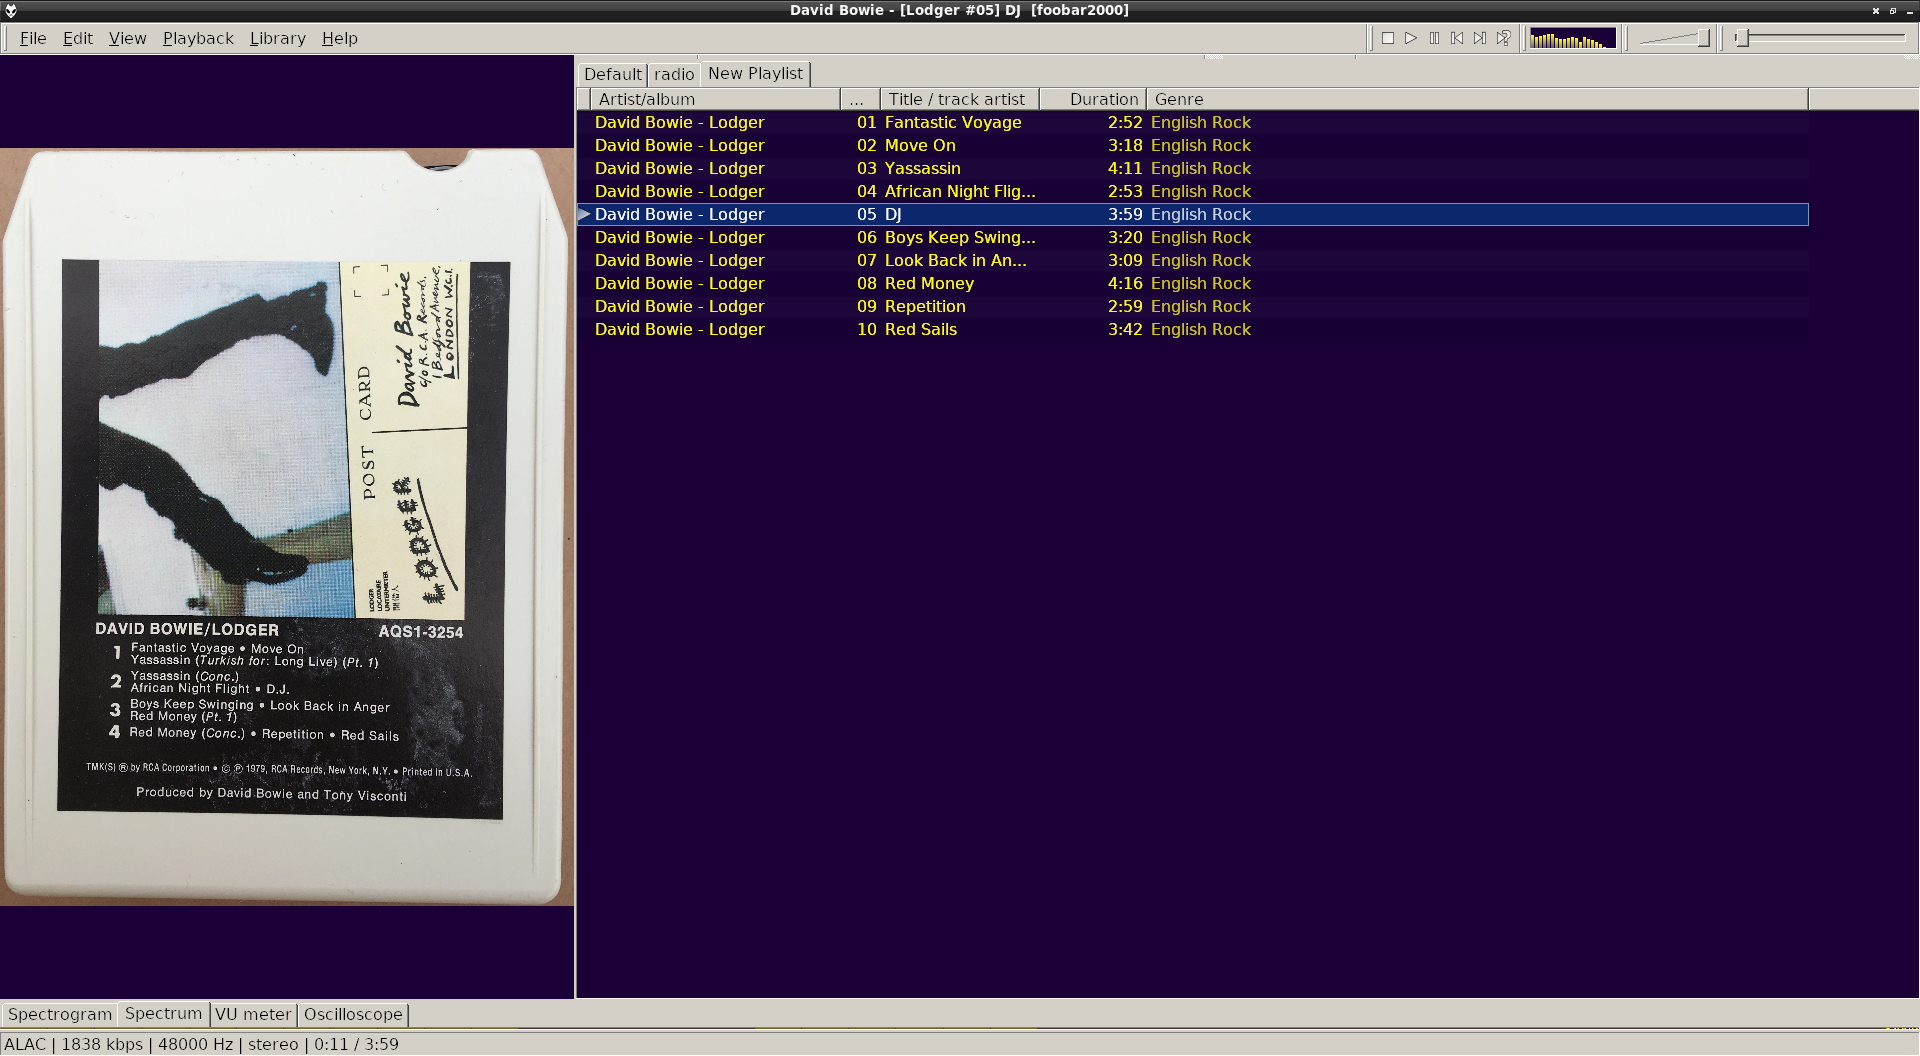Sort by Title / track artist header
Screen dimensions: 1920x1056
959,99
